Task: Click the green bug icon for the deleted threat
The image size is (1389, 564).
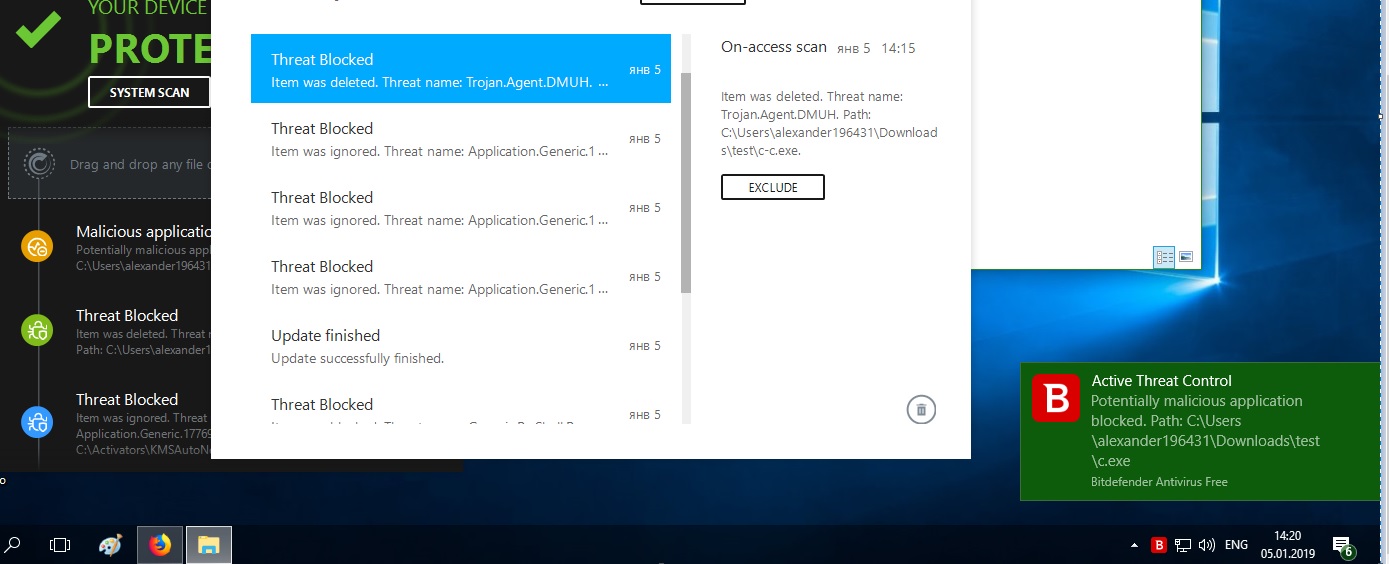Action: [x=37, y=330]
